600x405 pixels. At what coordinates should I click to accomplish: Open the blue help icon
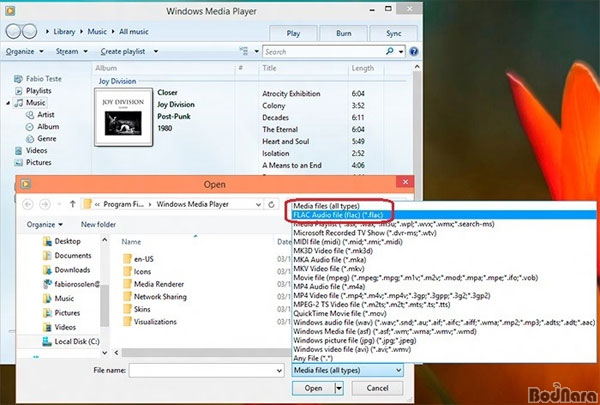pos(414,51)
